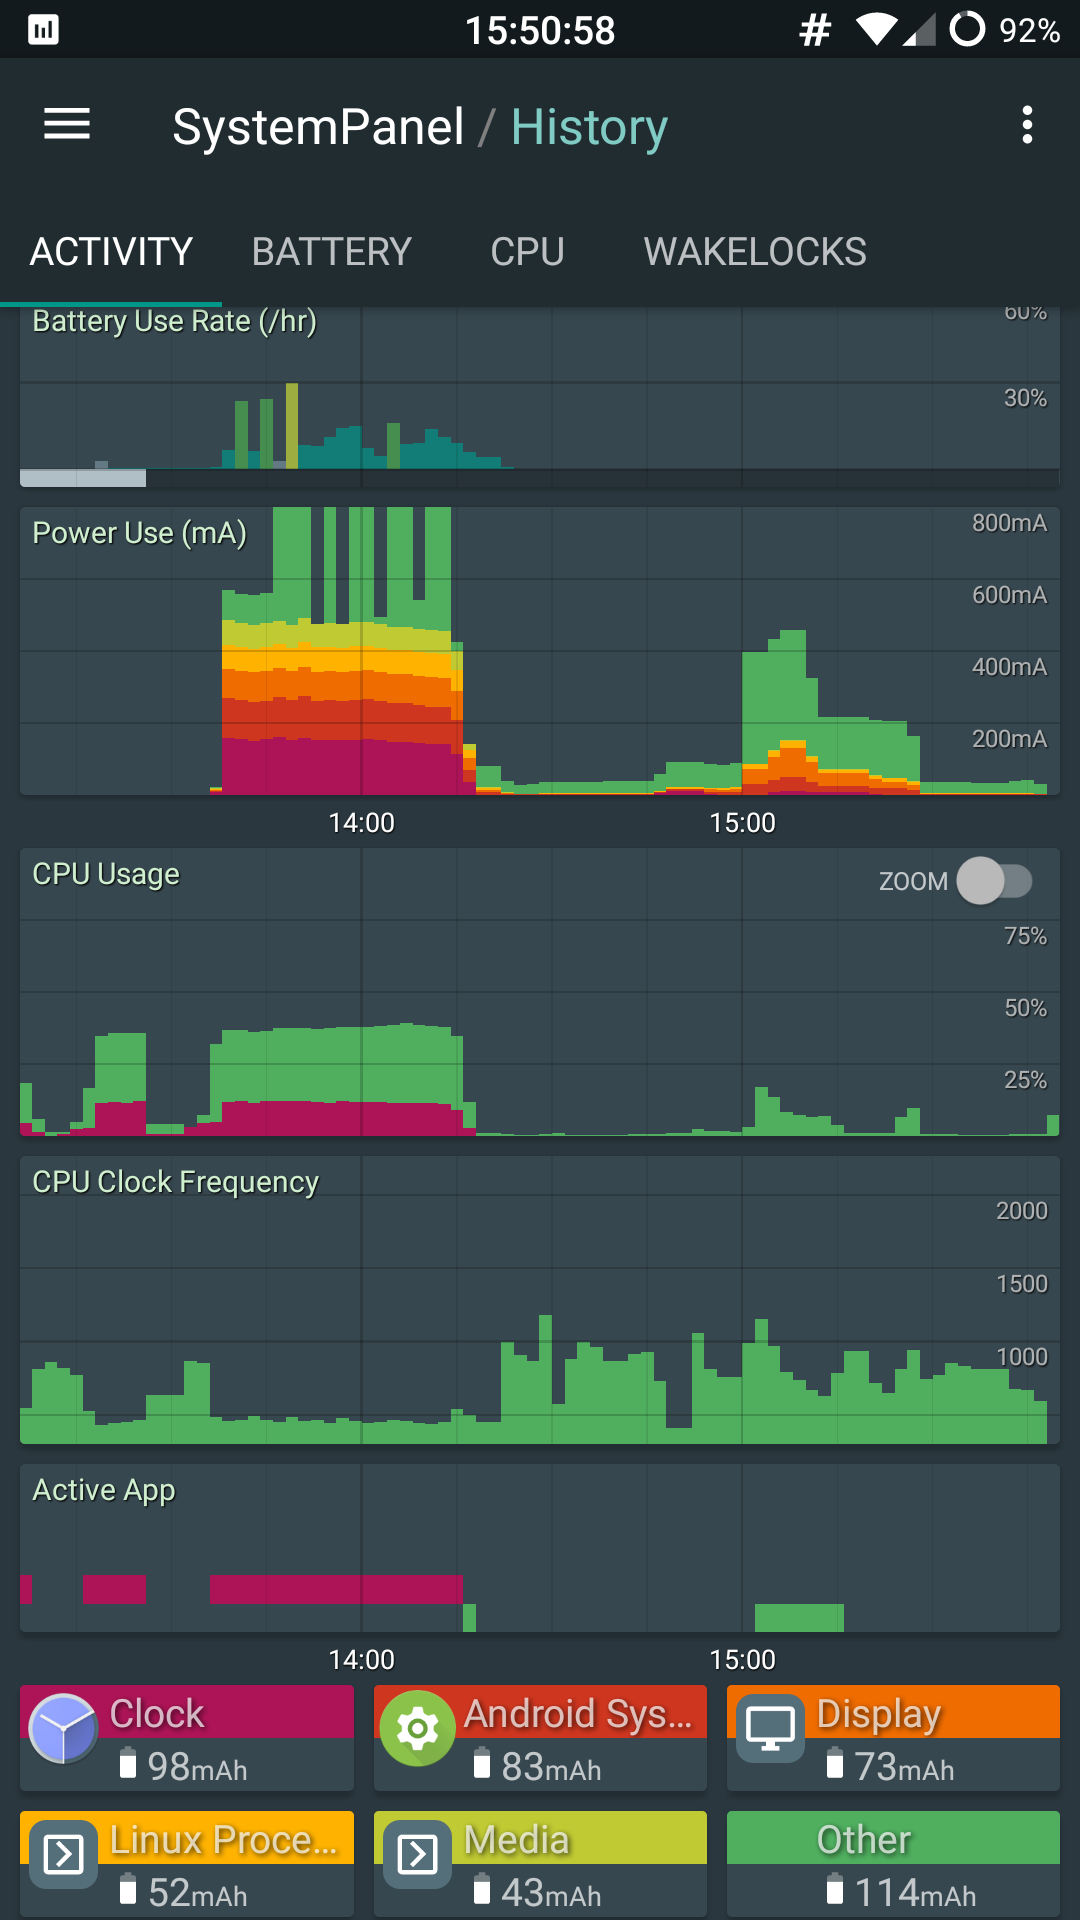Tap the SystemPanel title text
Screen dimensions: 1080x1920
point(318,127)
